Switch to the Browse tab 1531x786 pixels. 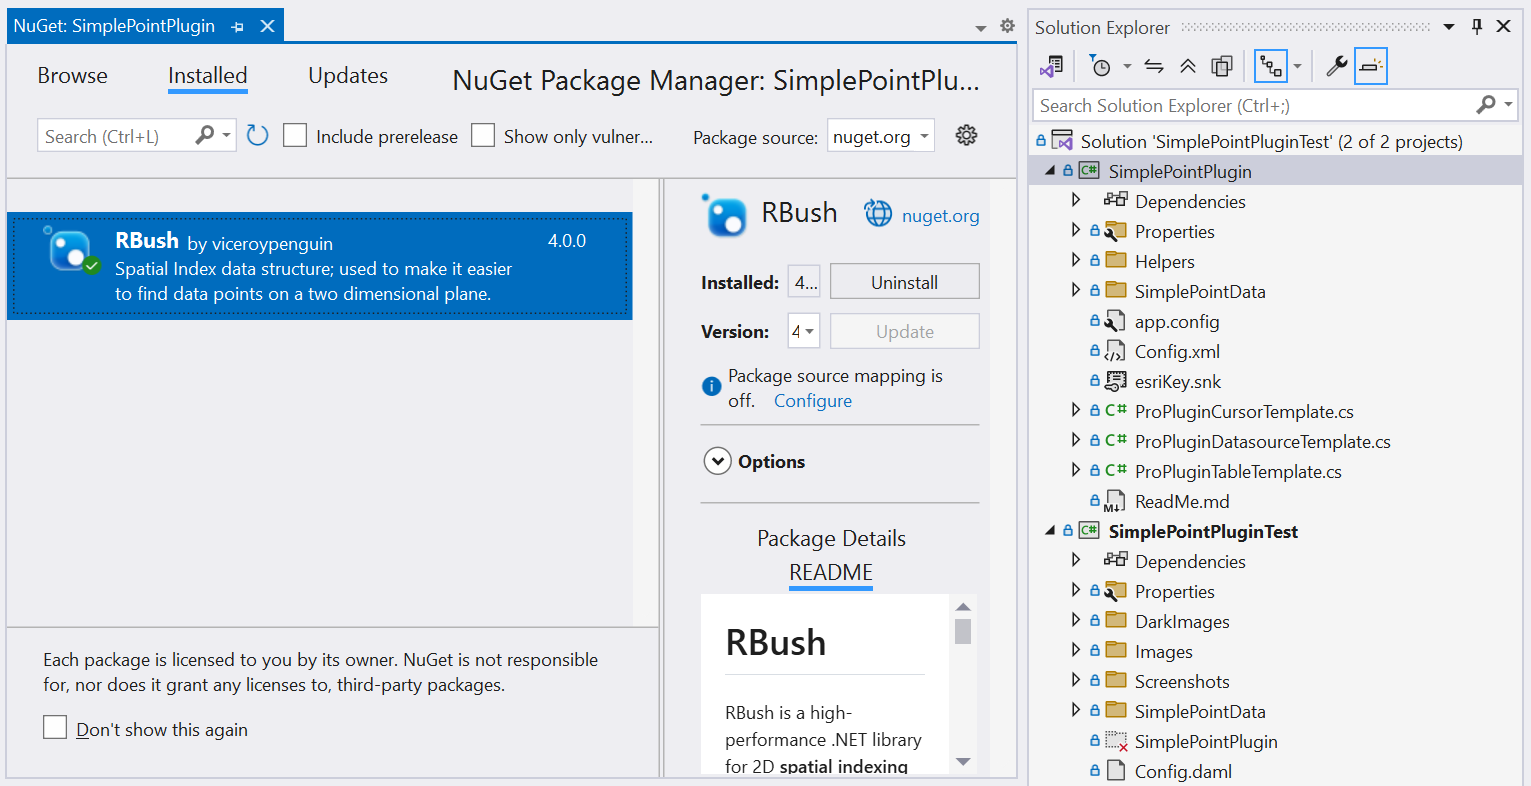pos(73,76)
